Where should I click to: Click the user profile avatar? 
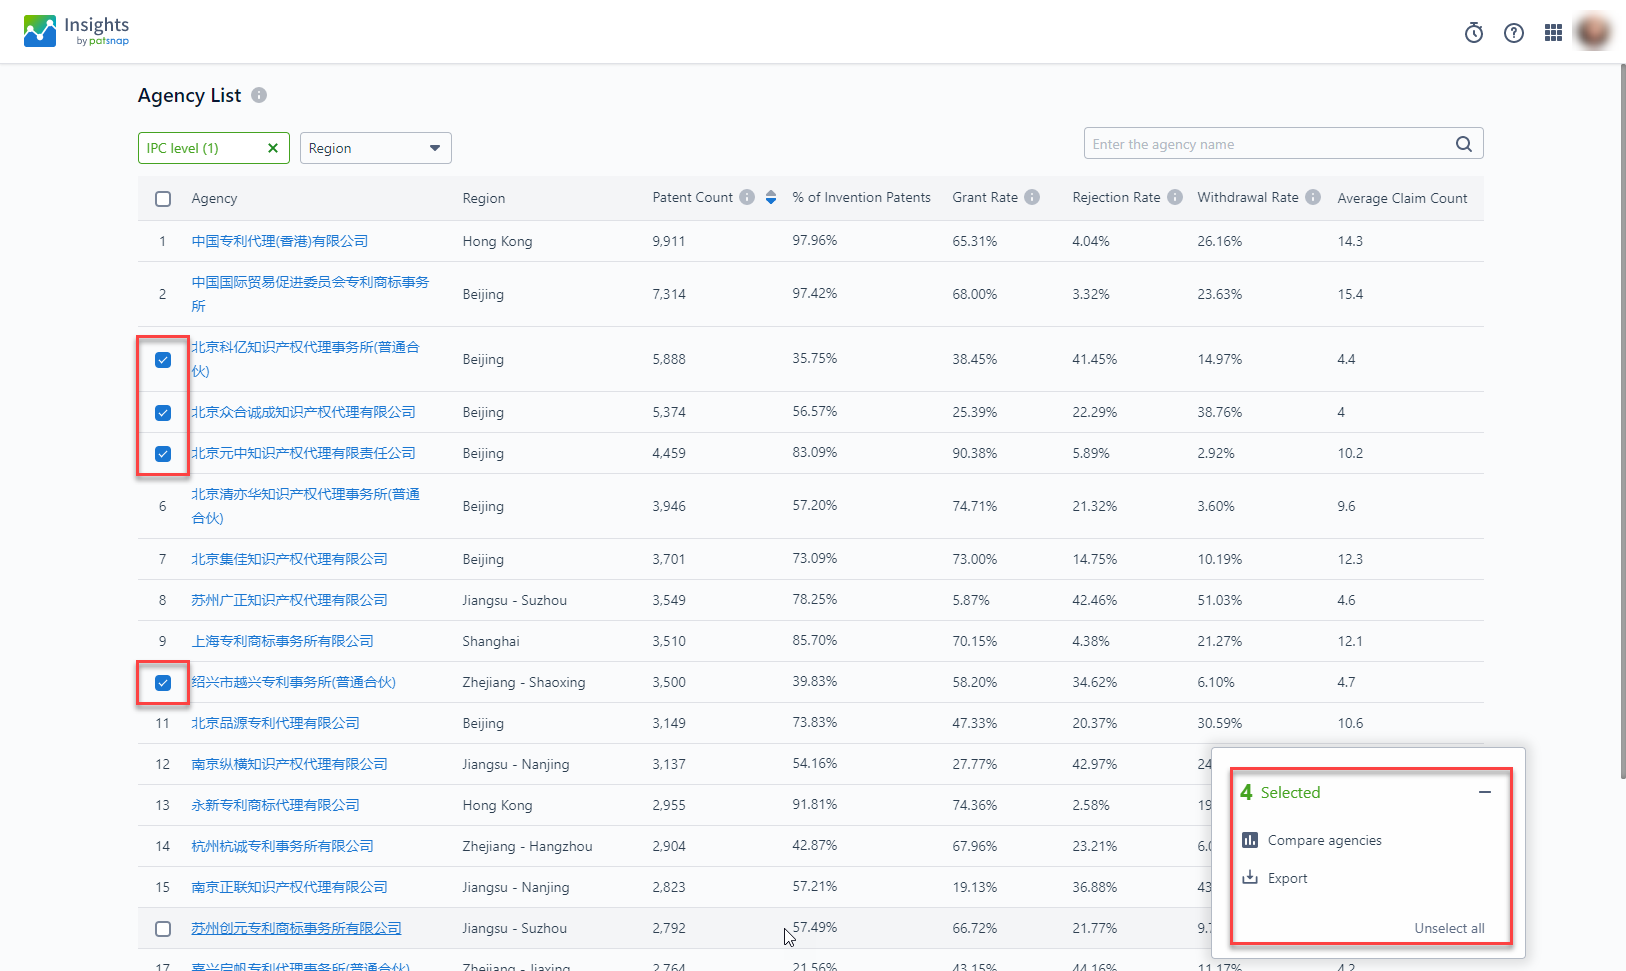(1593, 32)
